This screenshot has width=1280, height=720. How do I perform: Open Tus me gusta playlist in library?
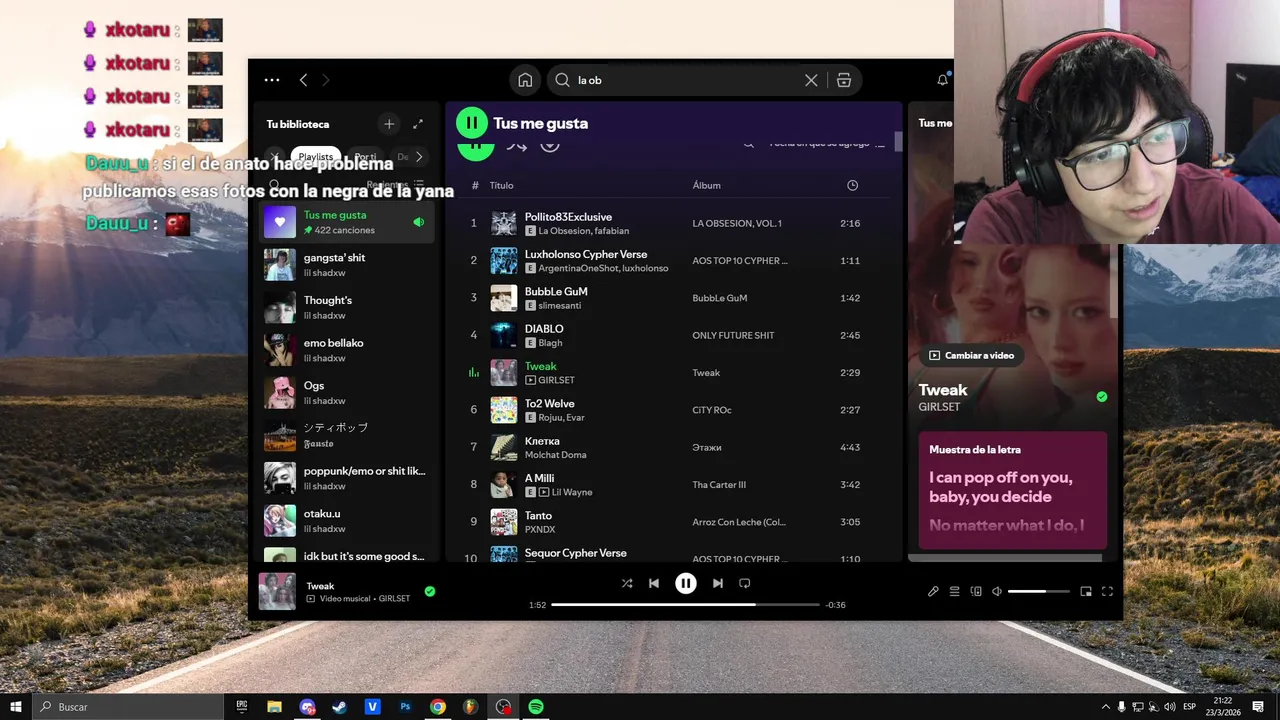pyautogui.click(x=347, y=222)
